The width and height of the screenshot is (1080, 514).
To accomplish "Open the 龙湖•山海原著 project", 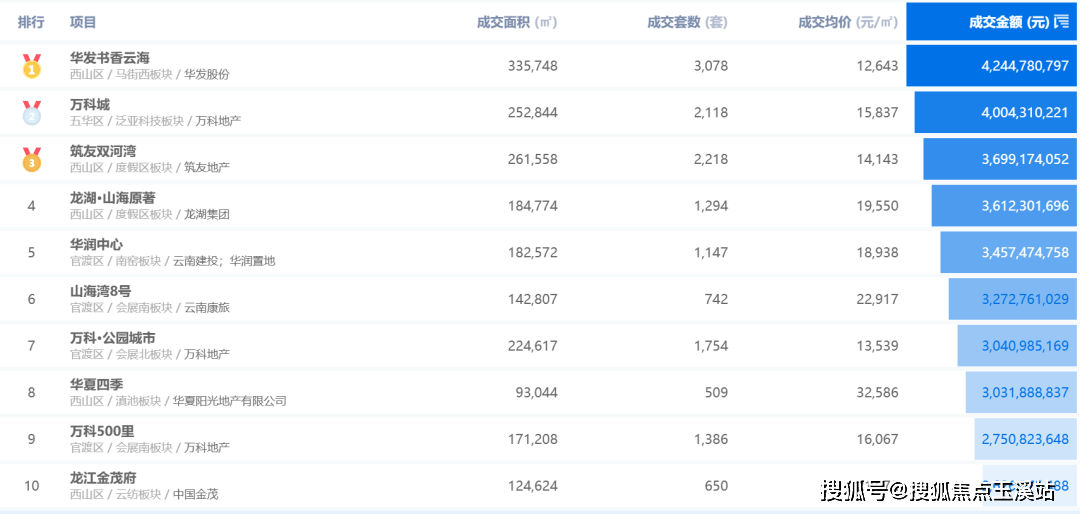I will 113,198.
